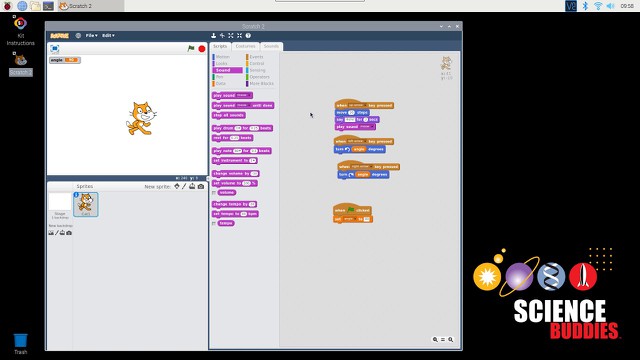Screen dimensions: 640x360
Task: Switch to the Costumes tab
Action: click(245, 46)
